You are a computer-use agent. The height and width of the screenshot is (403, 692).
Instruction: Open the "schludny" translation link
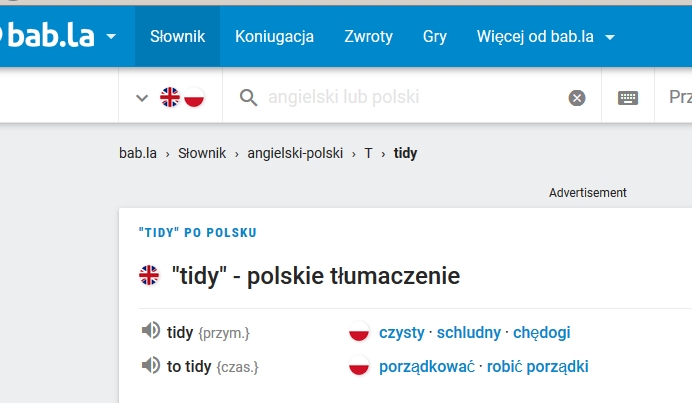click(x=469, y=333)
